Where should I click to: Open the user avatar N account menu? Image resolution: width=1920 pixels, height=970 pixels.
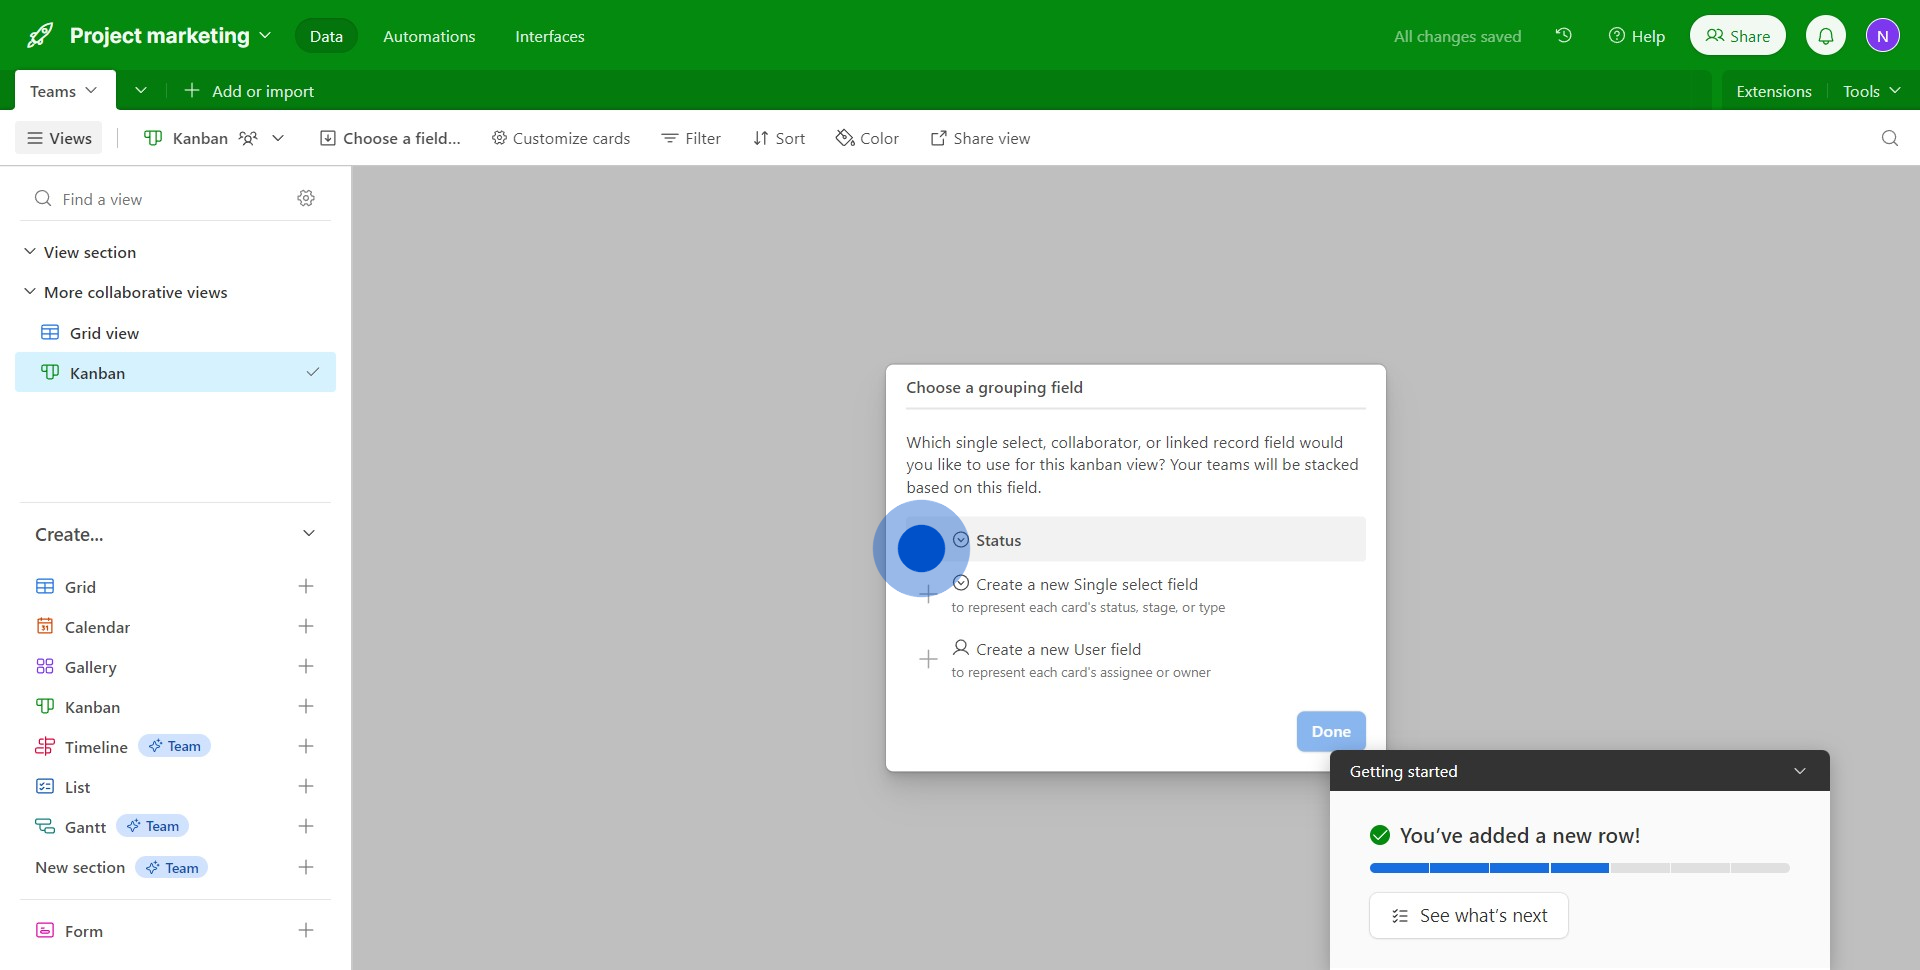[1882, 36]
